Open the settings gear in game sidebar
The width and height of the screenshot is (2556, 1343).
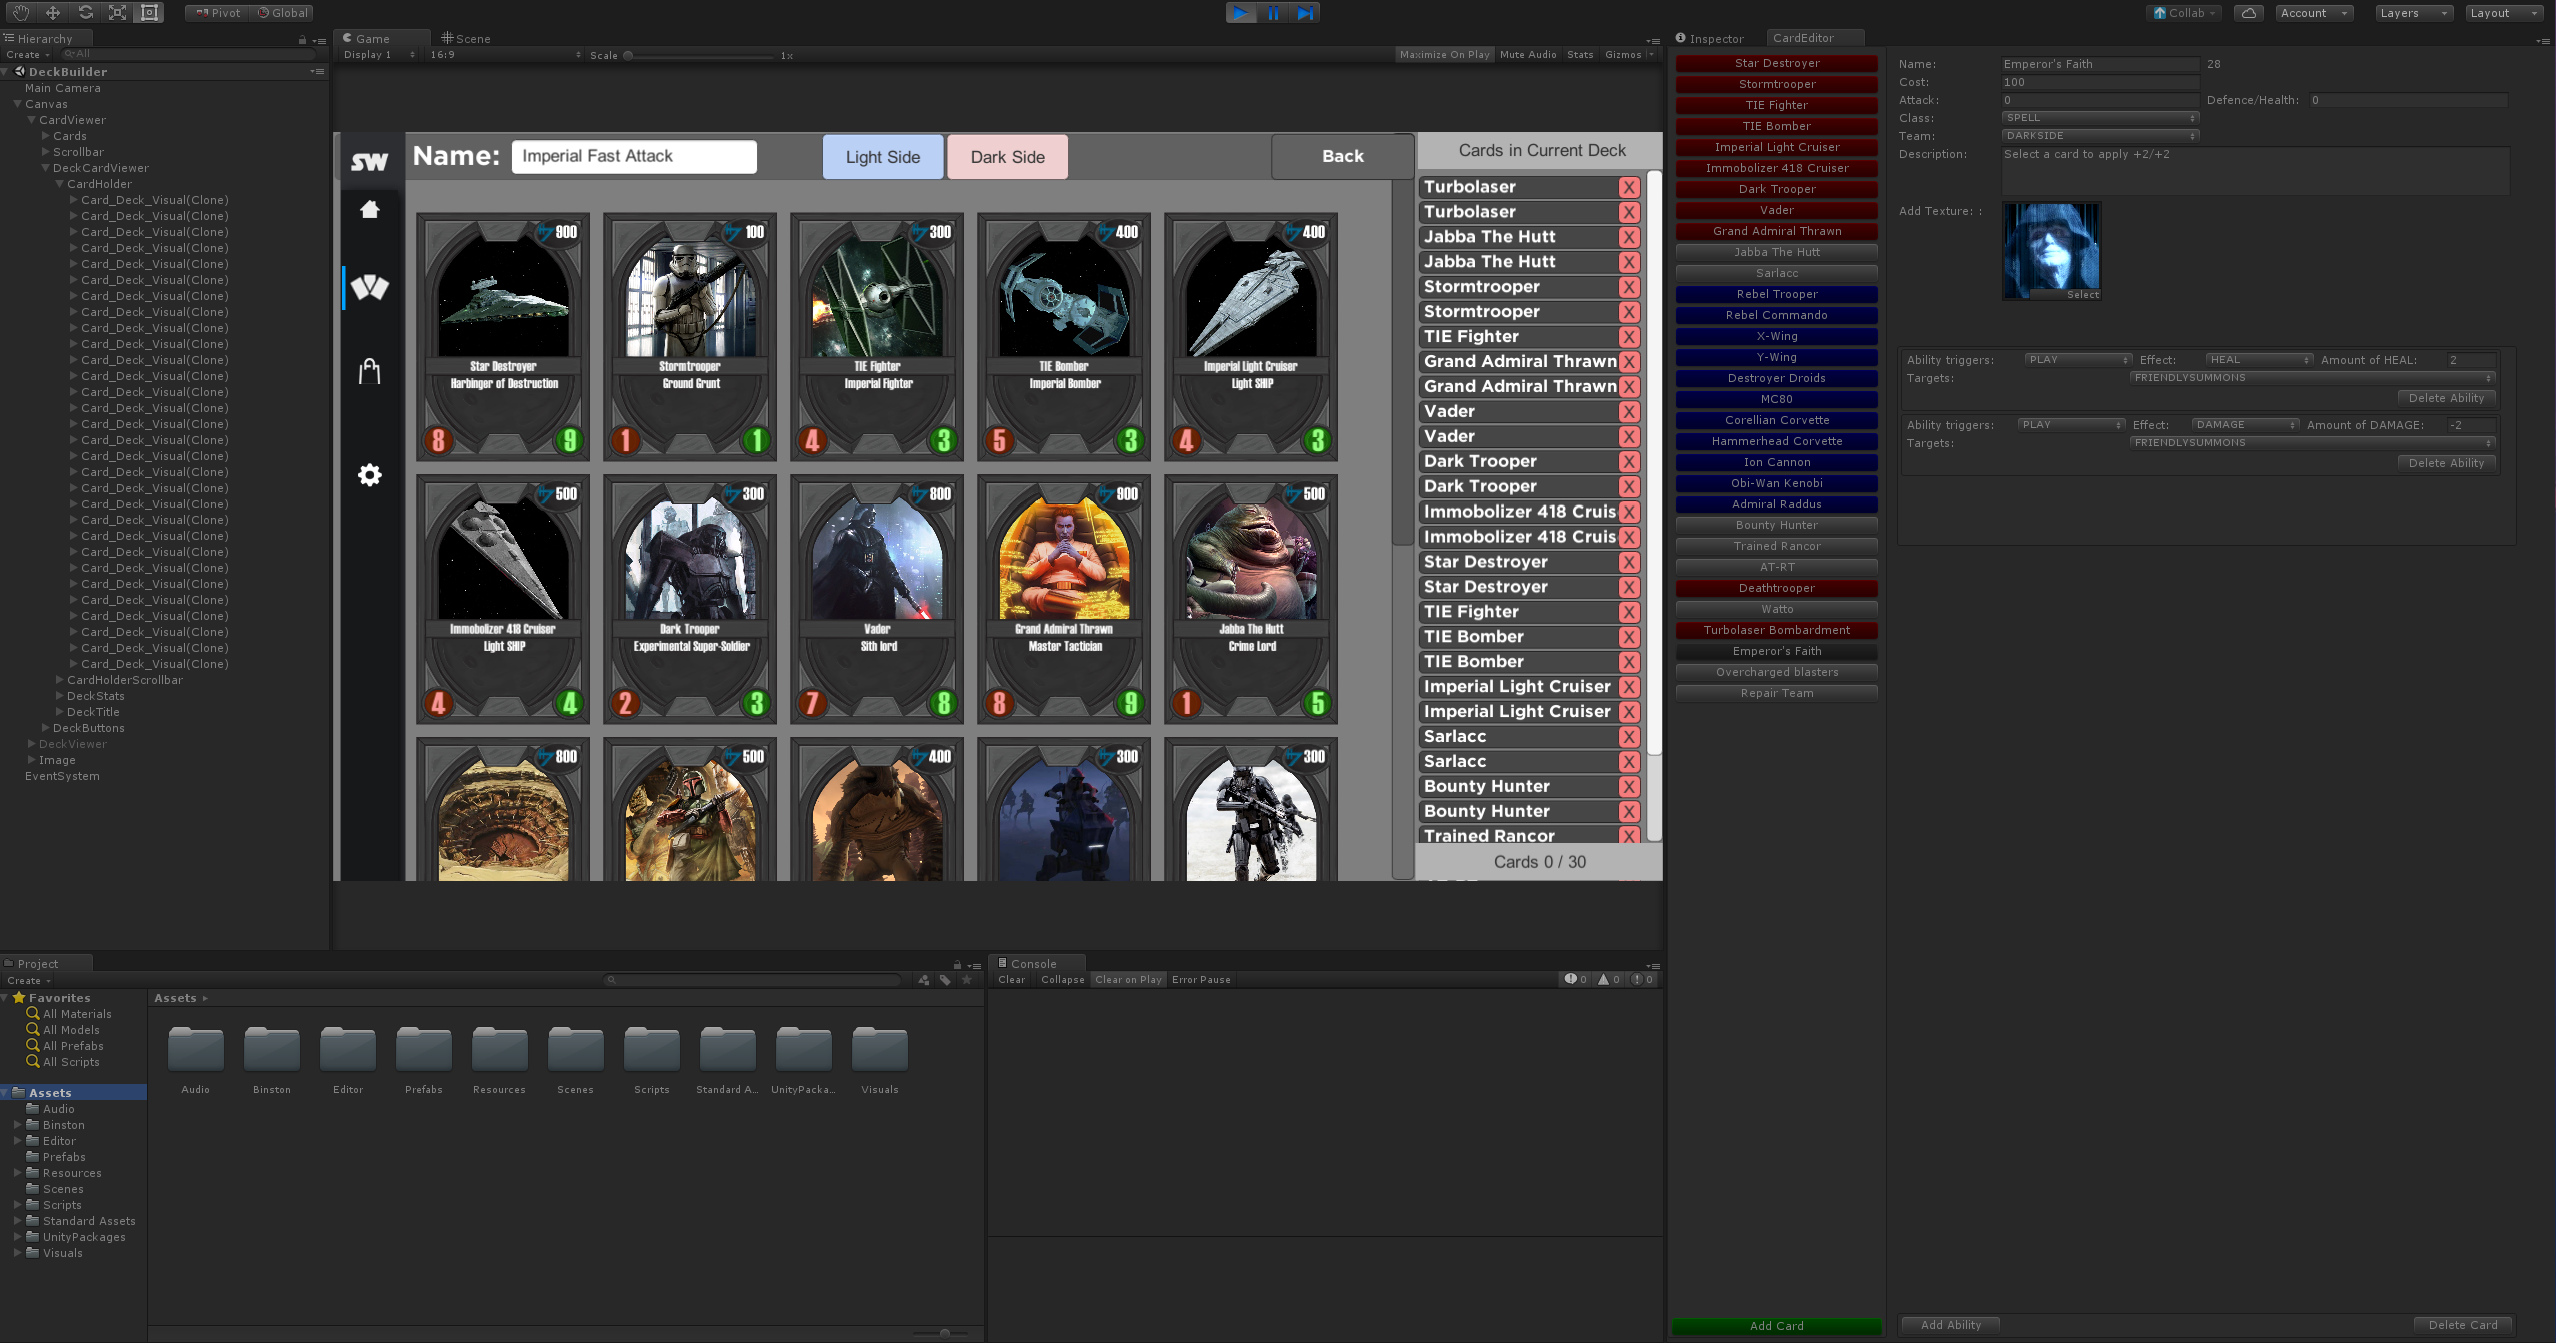[370, 475]
